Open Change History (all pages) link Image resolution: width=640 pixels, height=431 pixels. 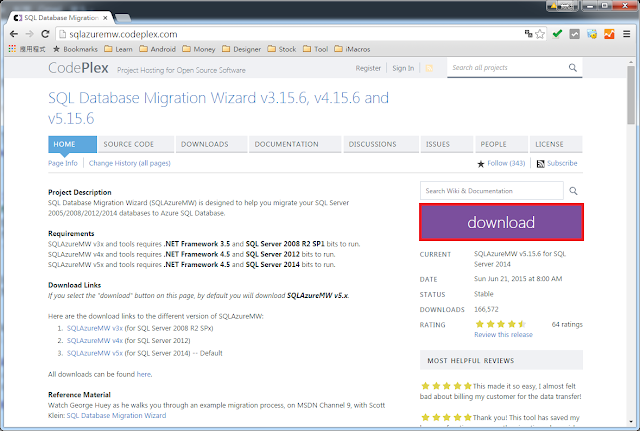point(130,163)
